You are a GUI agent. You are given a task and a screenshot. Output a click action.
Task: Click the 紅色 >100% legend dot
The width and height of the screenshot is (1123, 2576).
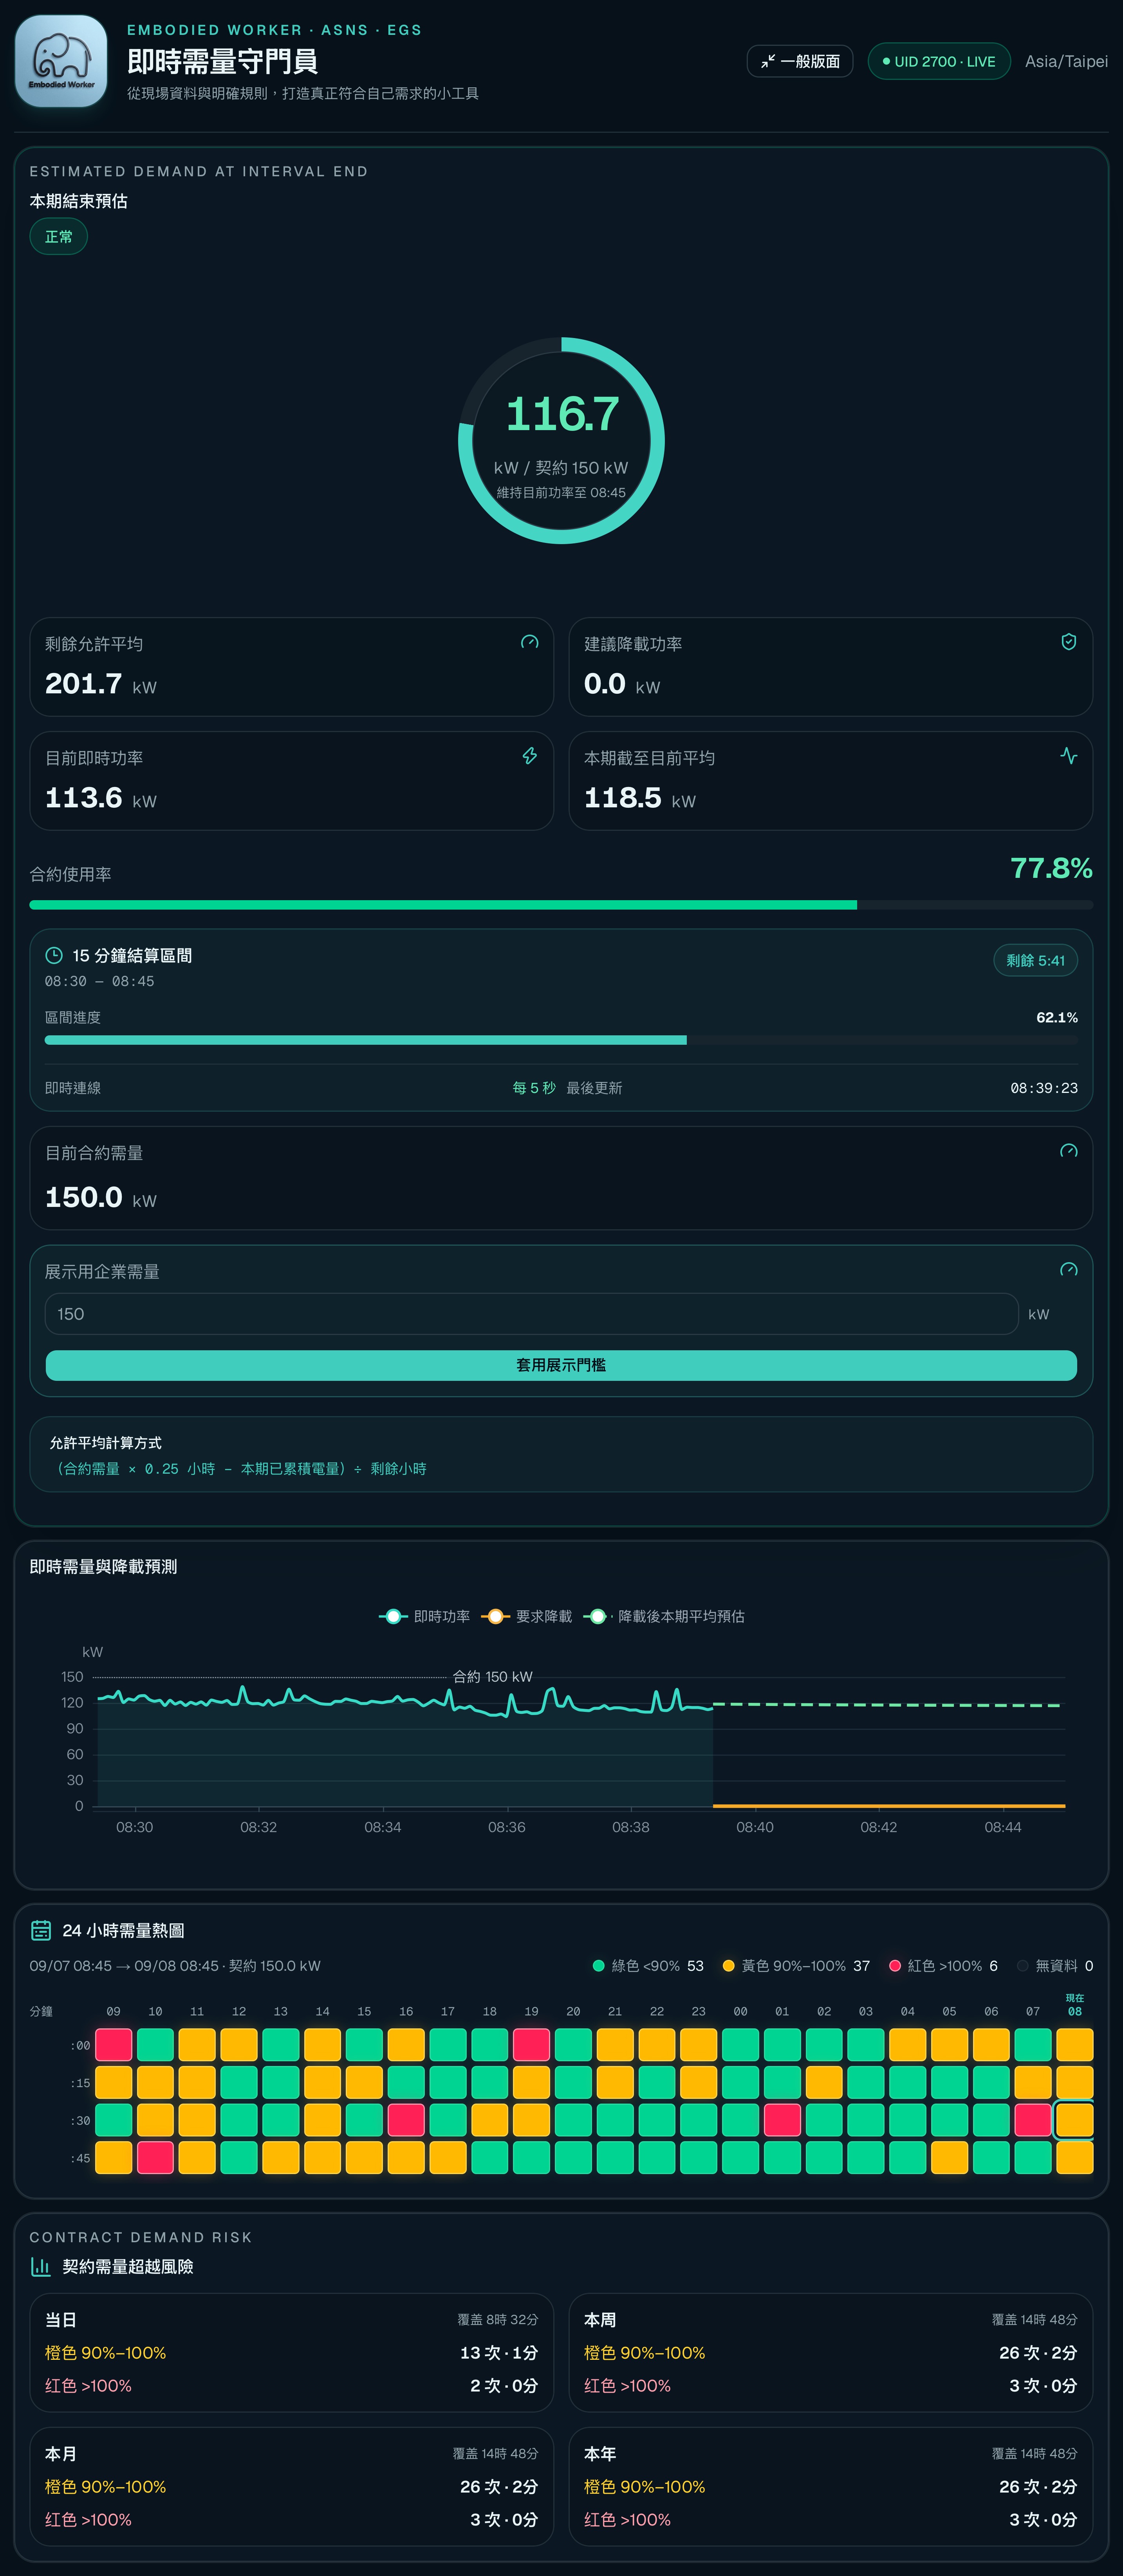click(x=895, y=1966)
